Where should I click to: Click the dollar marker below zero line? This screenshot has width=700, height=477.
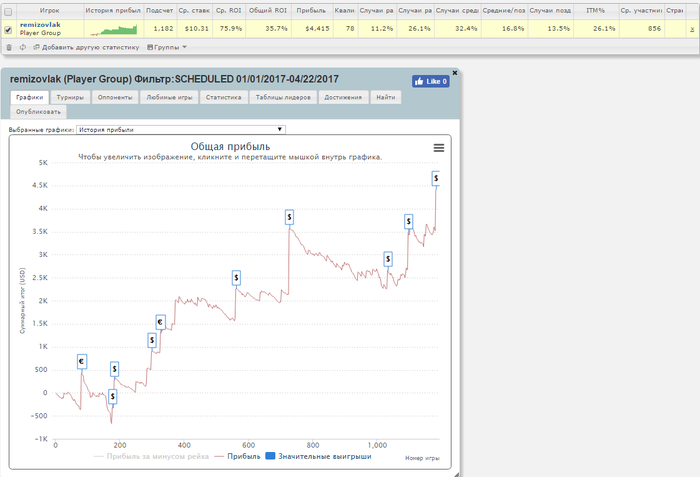pos(112,396)
